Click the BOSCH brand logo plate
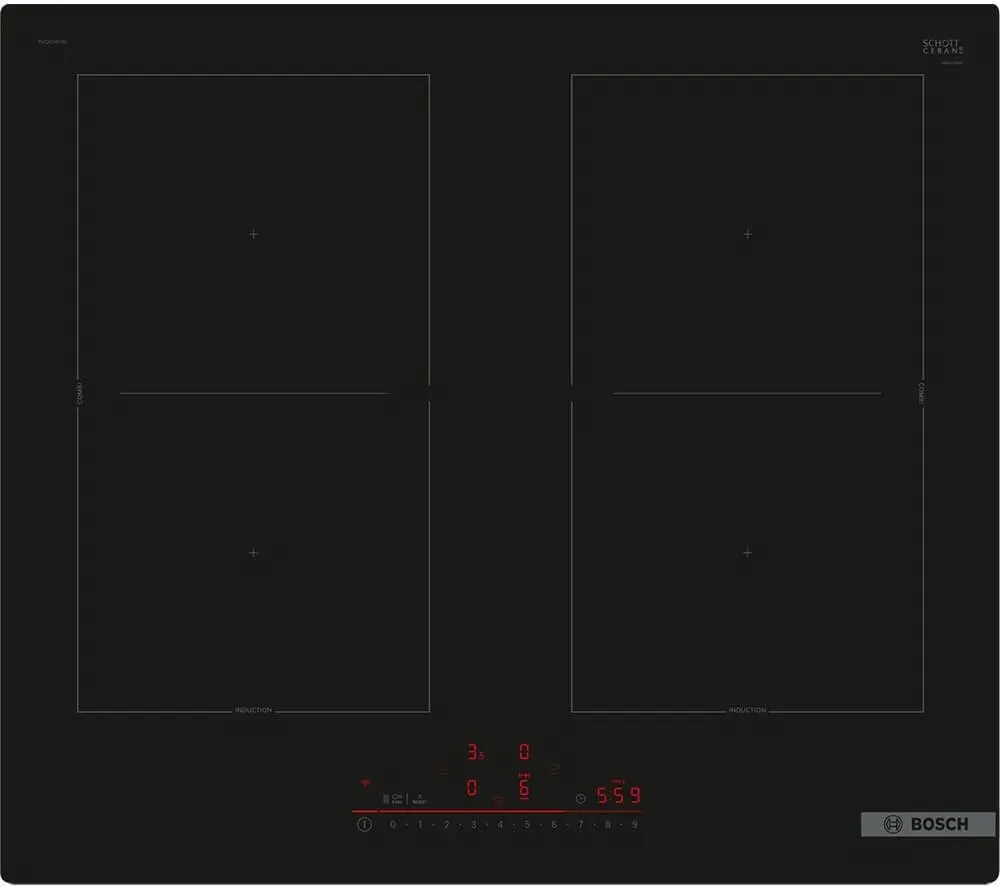1000x887 pixels. coord(928,824)
